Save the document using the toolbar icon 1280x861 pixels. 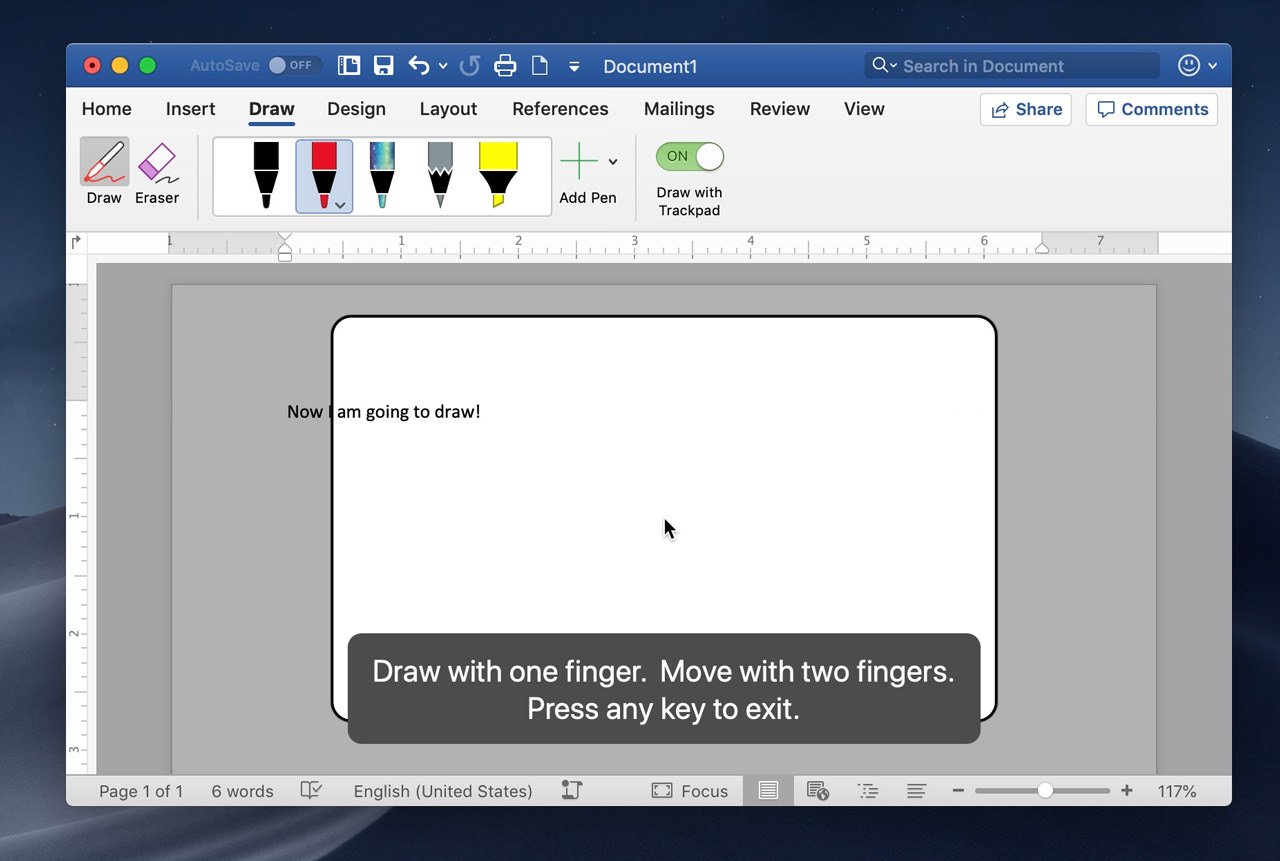[x=383, y=64]
